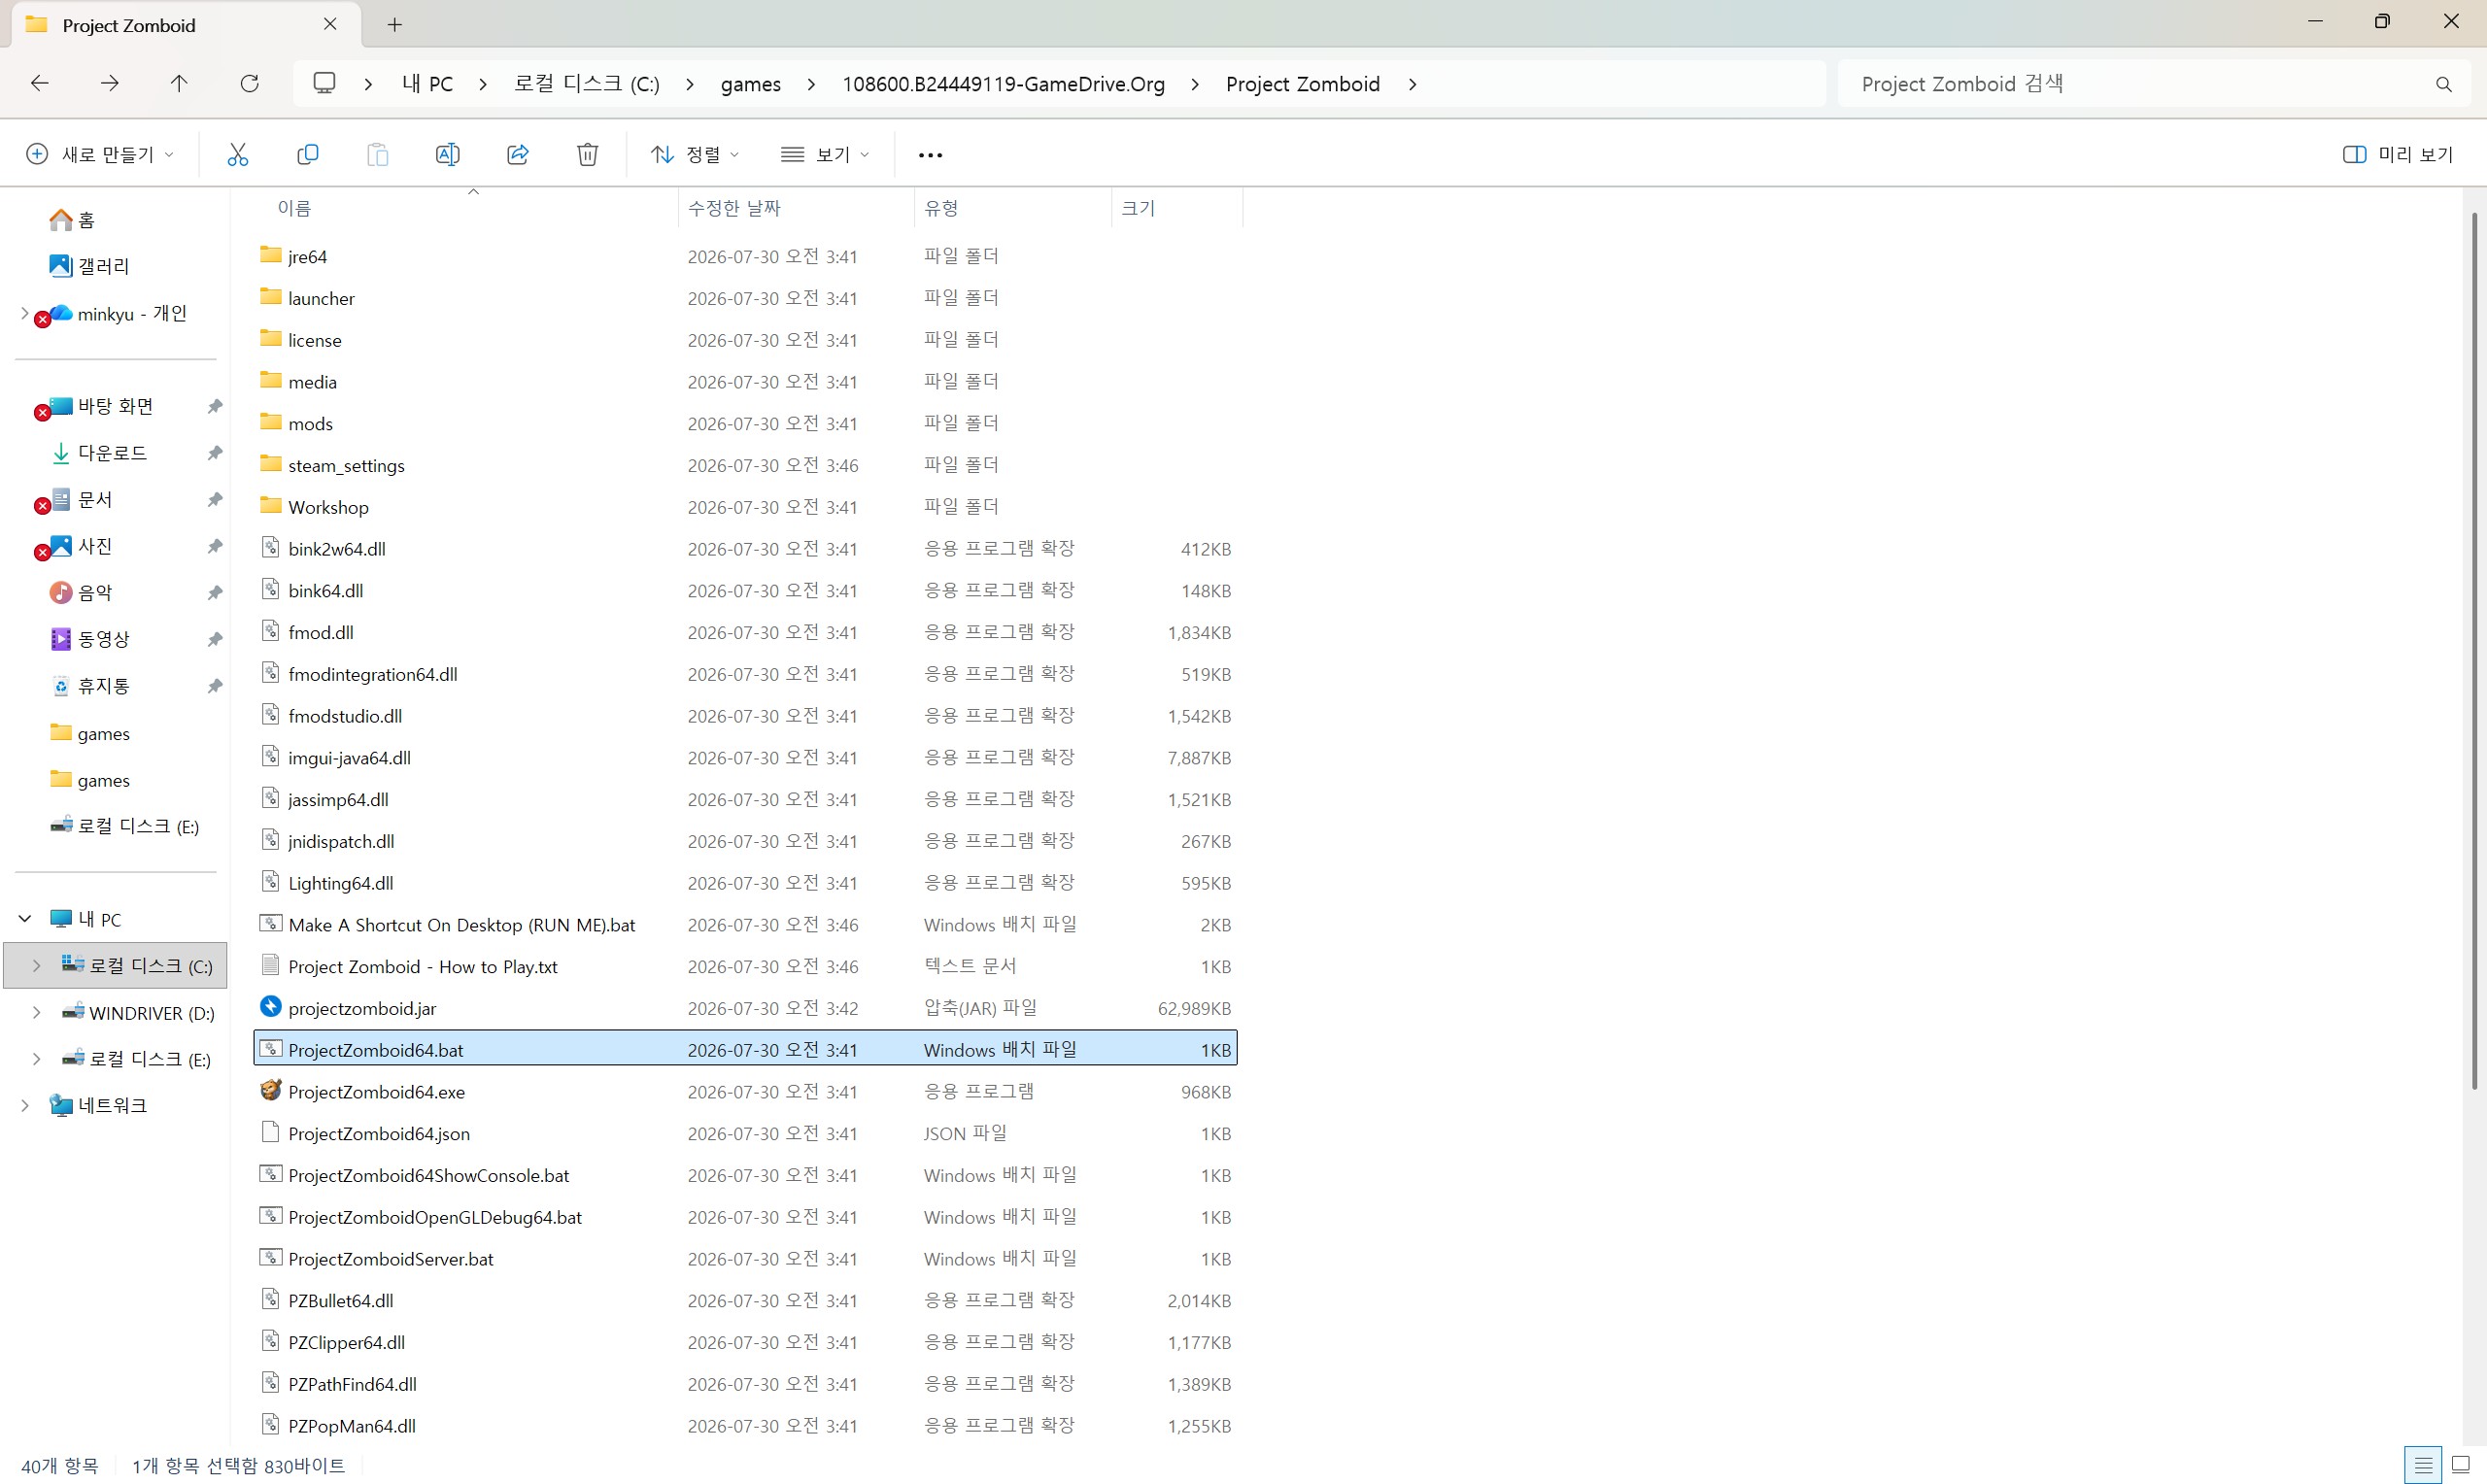Select ProjectZomboidServer.bat file name
Screen dimensions: 2487x1484
391,1259
